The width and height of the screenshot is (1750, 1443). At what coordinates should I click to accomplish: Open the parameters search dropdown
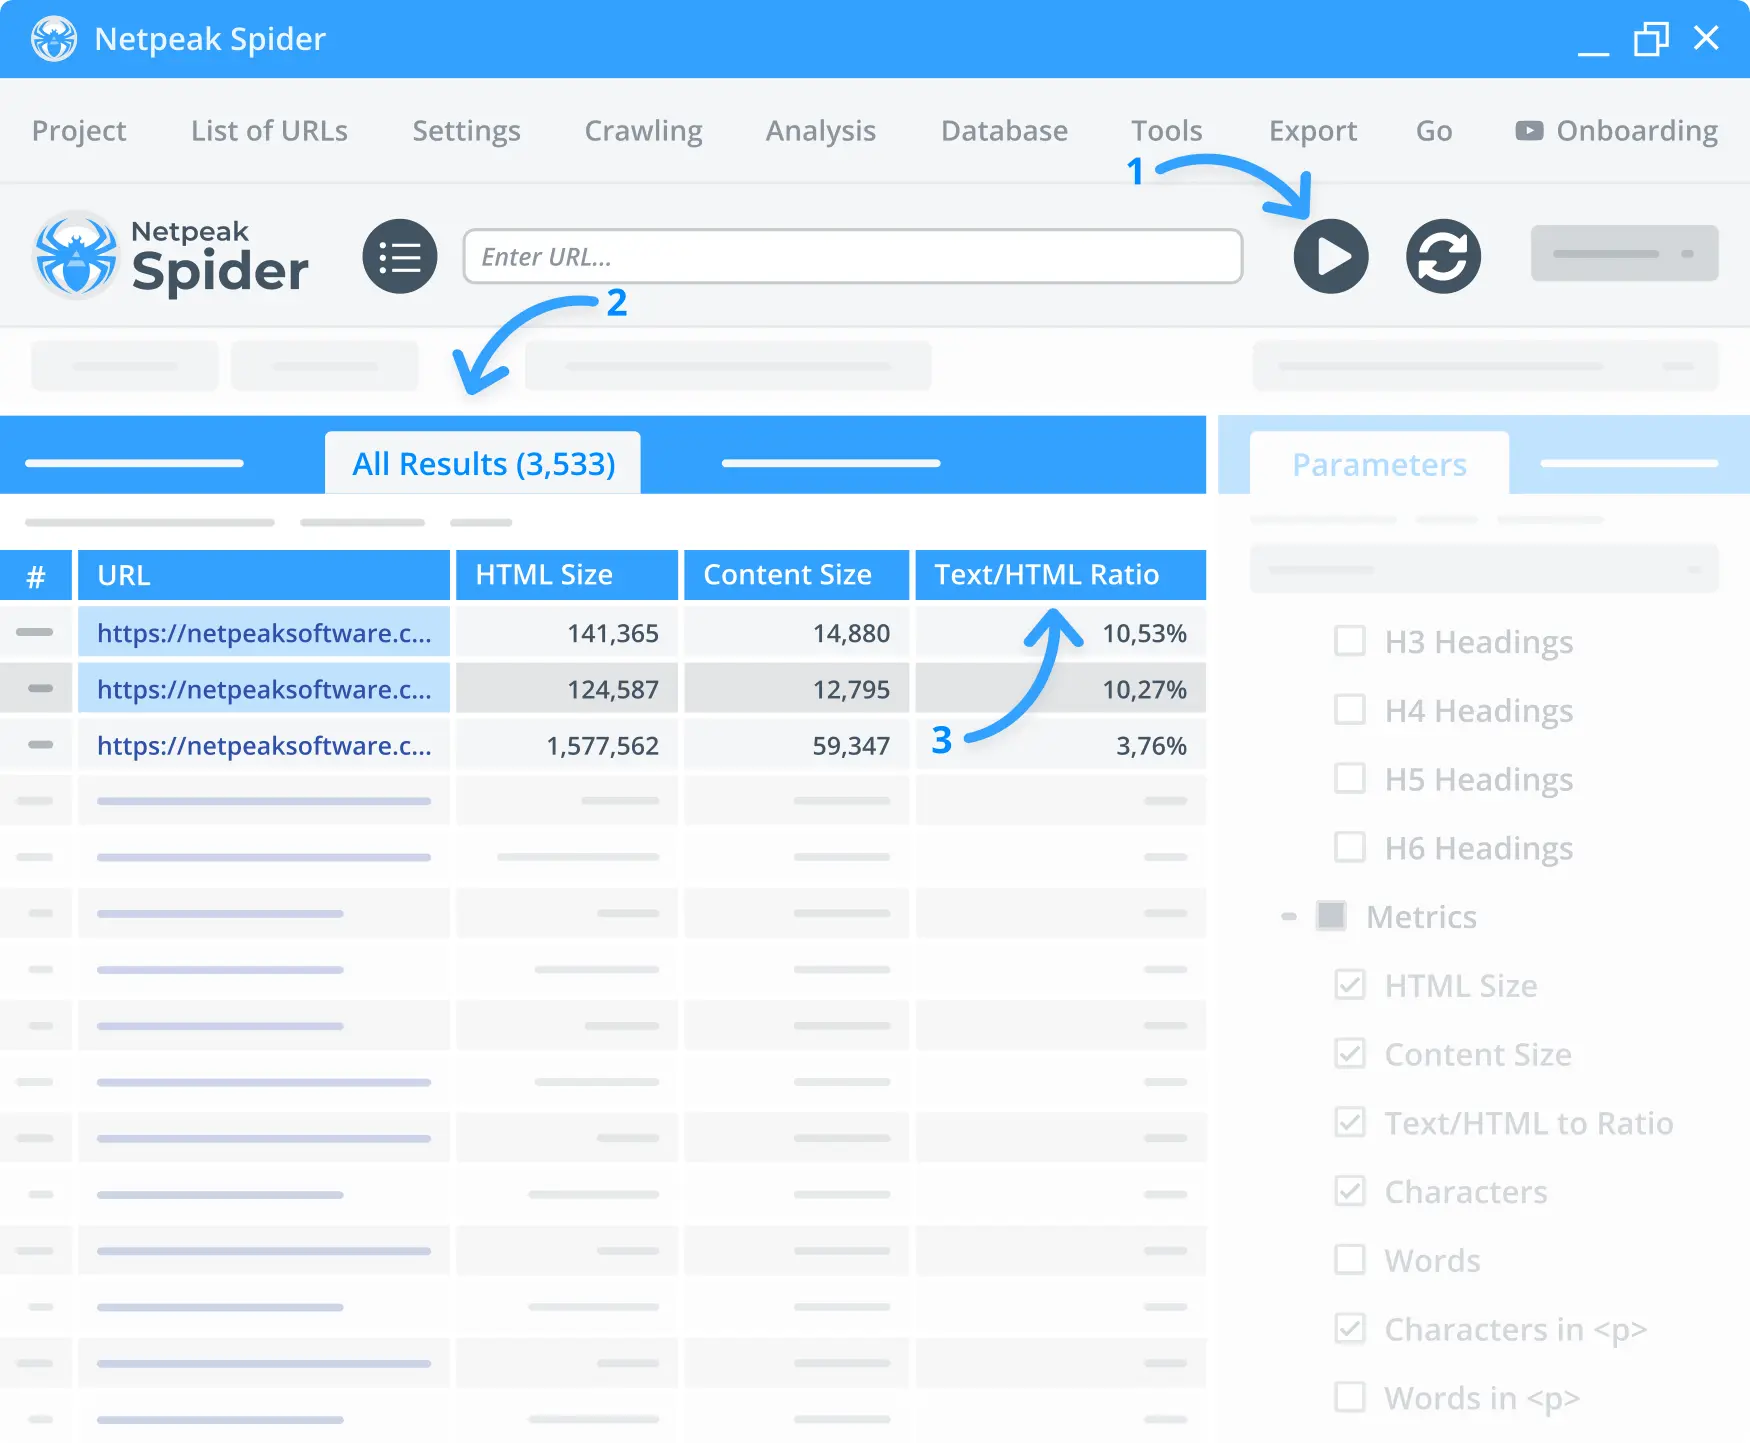point(1484,569)
